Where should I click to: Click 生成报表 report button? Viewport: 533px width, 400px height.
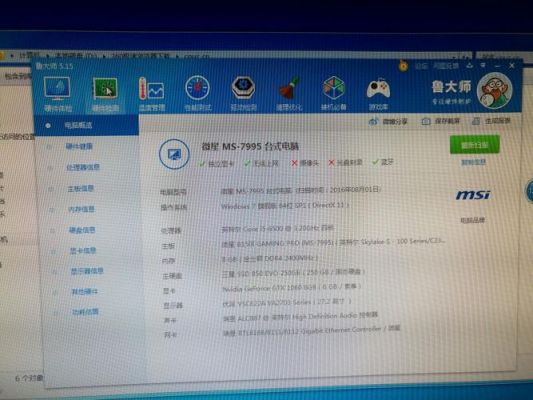point(492,121)
